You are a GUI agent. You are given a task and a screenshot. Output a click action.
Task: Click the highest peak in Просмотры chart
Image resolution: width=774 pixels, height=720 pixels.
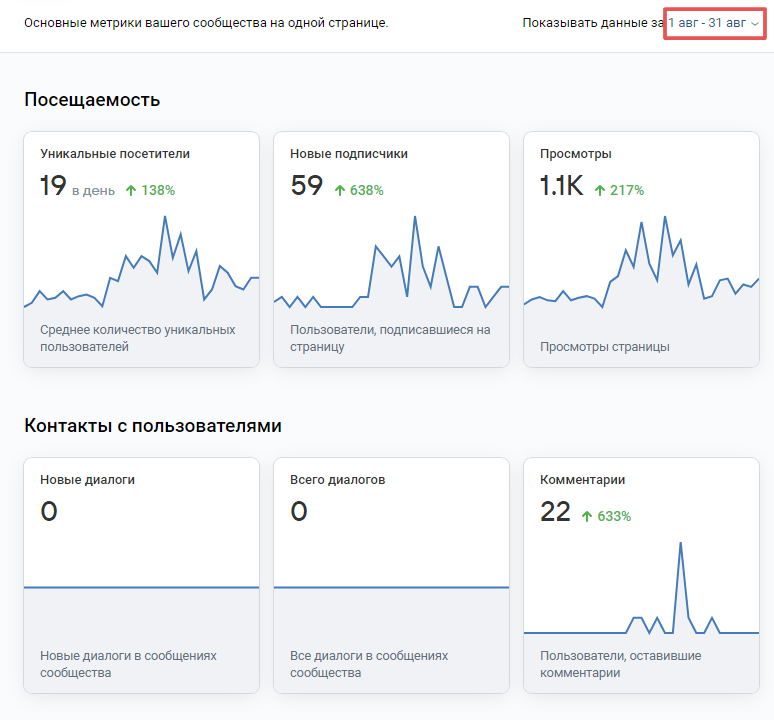[x=665, y=217]
